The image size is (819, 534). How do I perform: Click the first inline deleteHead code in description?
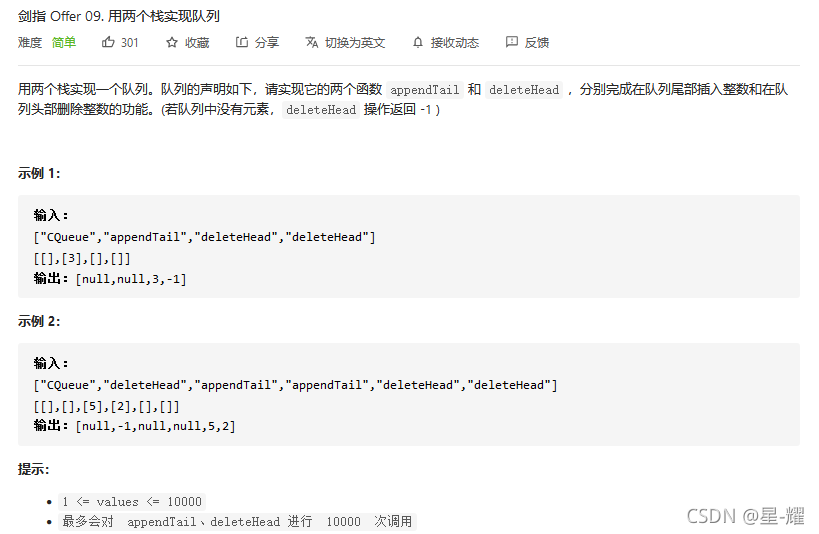[x=524, y=90]
